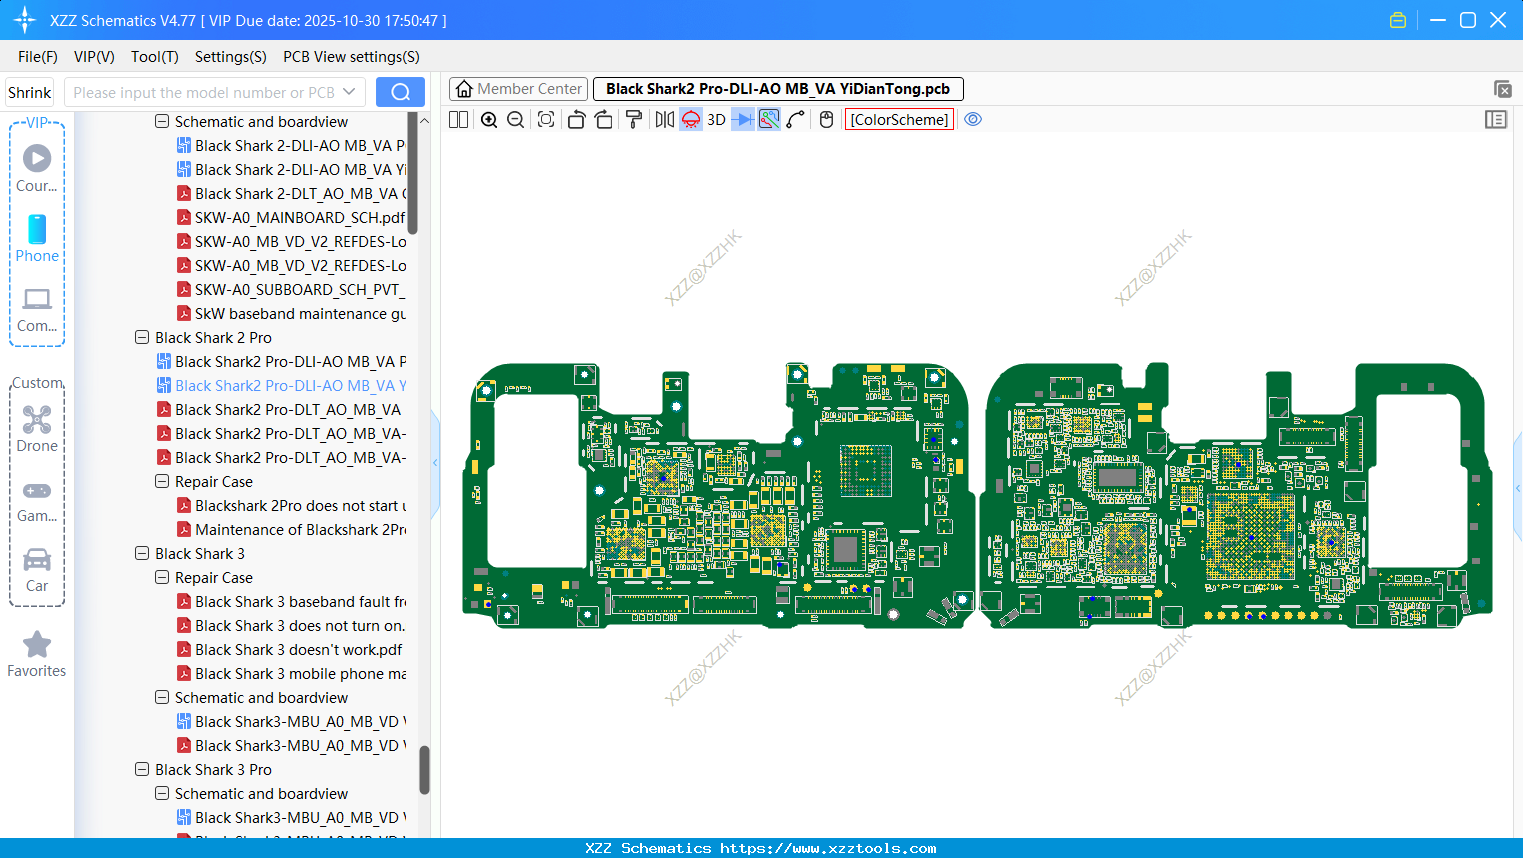This screenshot has height=858, width=1523.
Task: Collapse the Black Shark 2 Pro folder
Action: 142,338
